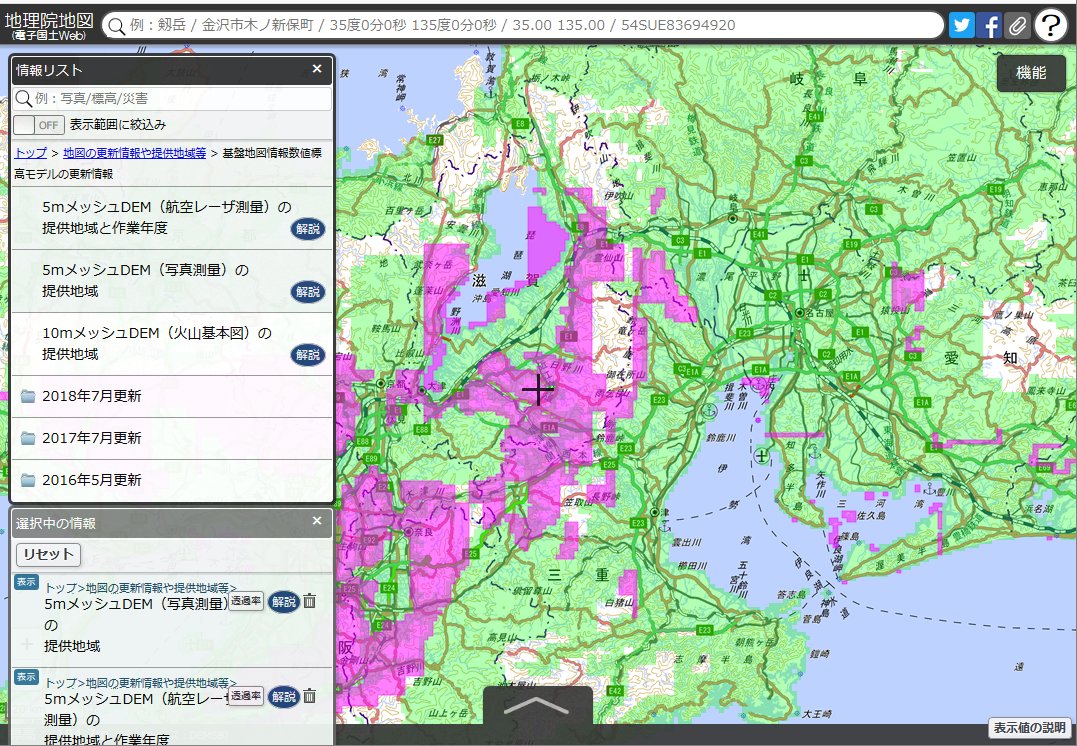This screenshot has width=1077, height=746.
Task: Expand 2018年7月更新 row
Action: pyautogui.click(x=172, y=396)
